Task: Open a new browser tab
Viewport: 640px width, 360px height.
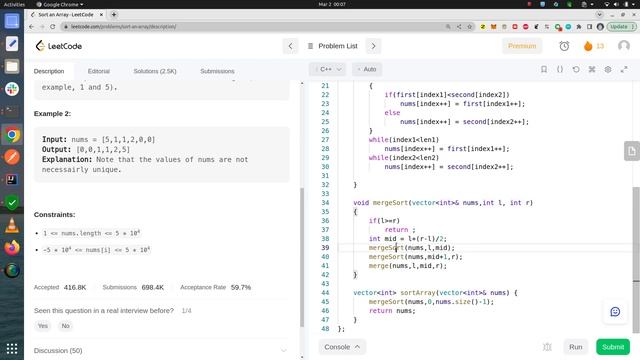Action: point(114,15)
